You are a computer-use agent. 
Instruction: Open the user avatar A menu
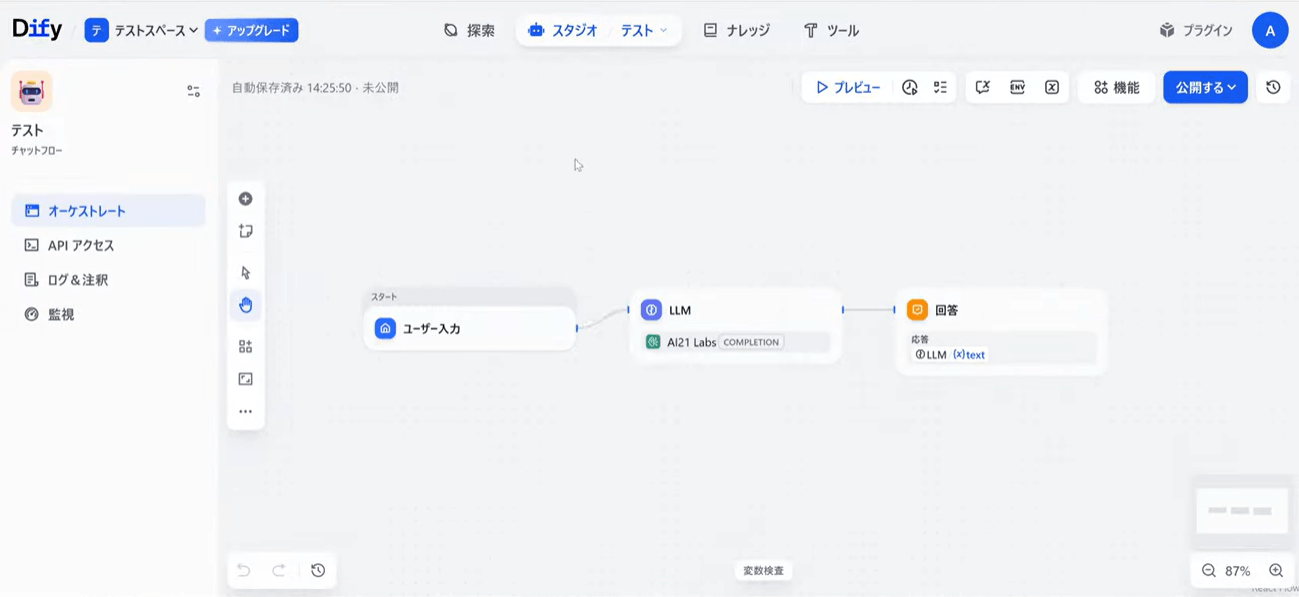[1270, 31]
